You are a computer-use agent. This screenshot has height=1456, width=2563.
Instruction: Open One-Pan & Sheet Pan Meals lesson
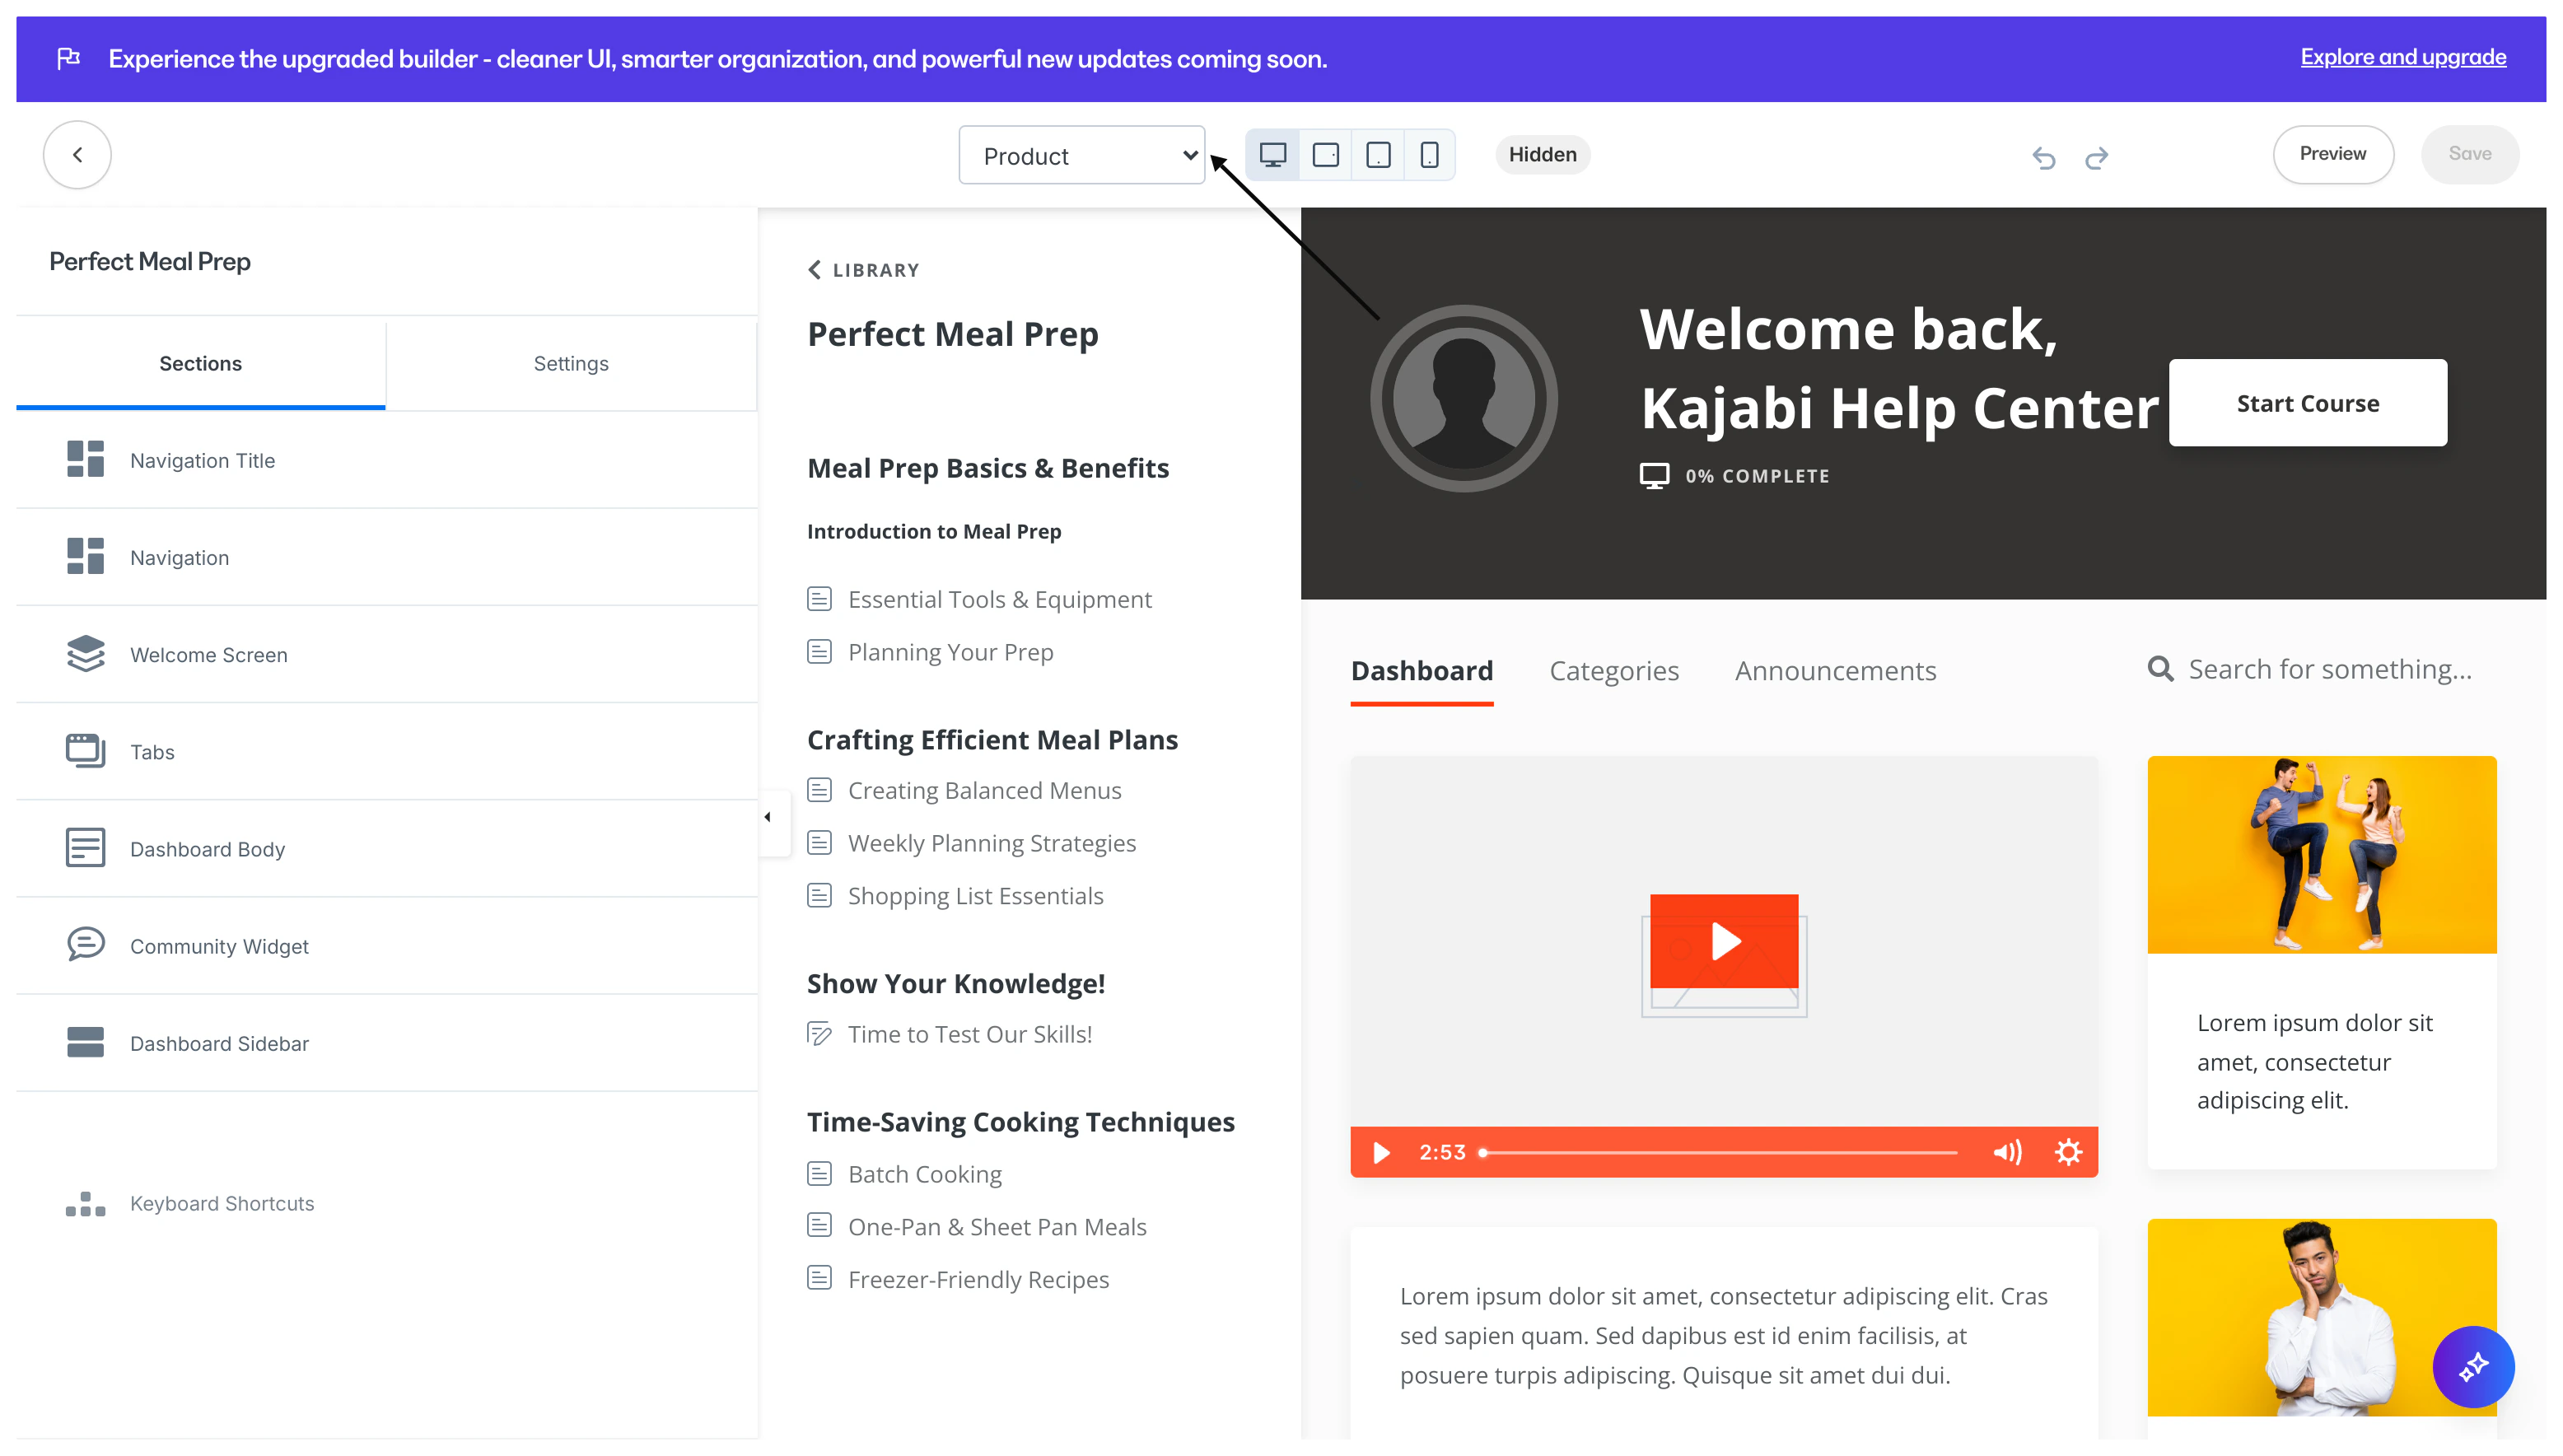click(x=976, y=1227)
